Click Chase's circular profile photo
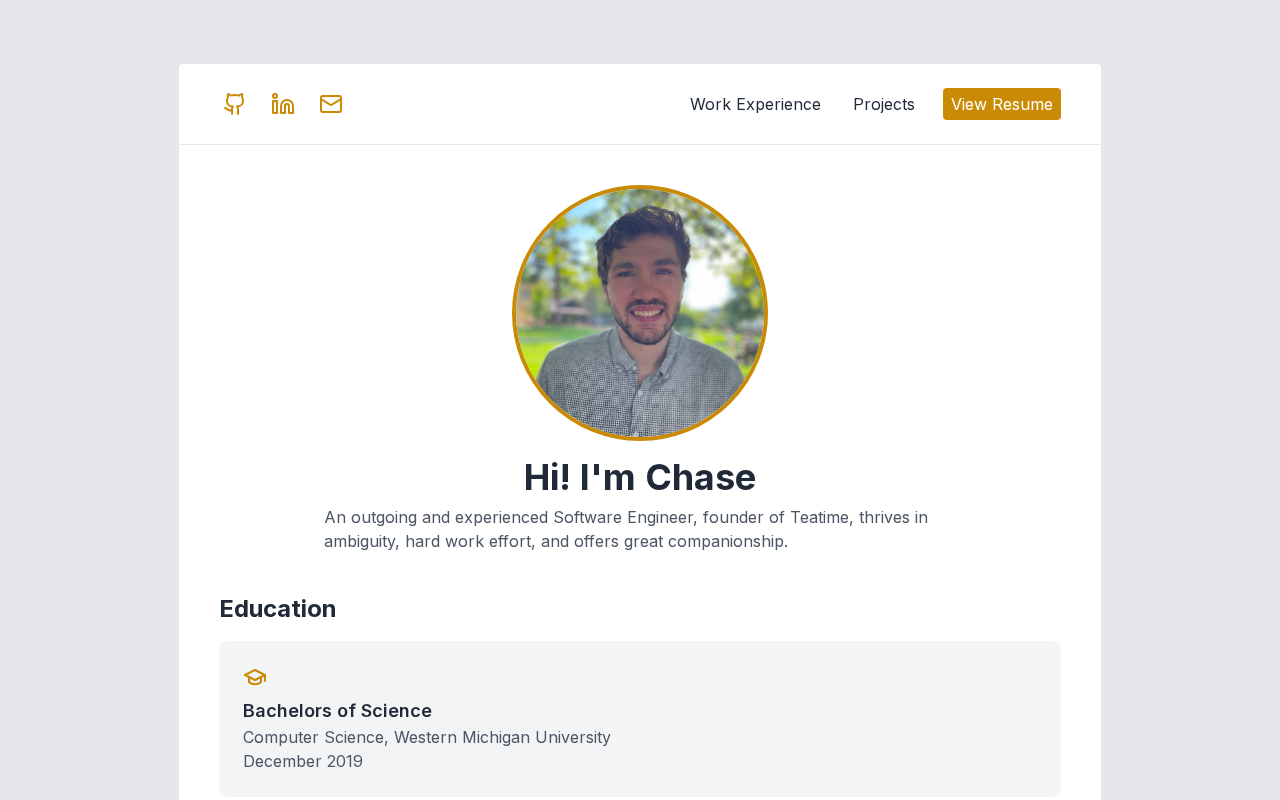 coord(640,313)
